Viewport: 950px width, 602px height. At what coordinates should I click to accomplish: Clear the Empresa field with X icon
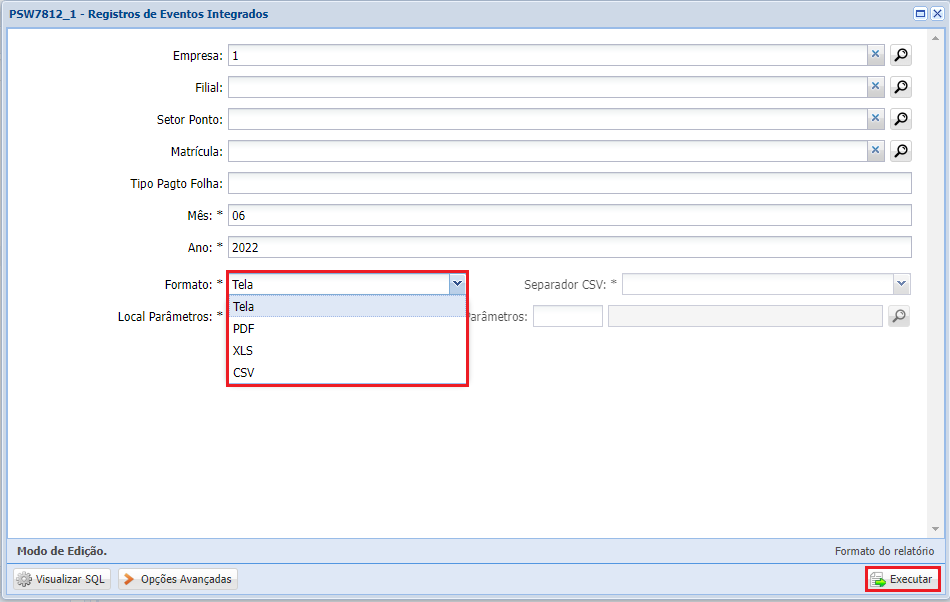coord(875,56)
